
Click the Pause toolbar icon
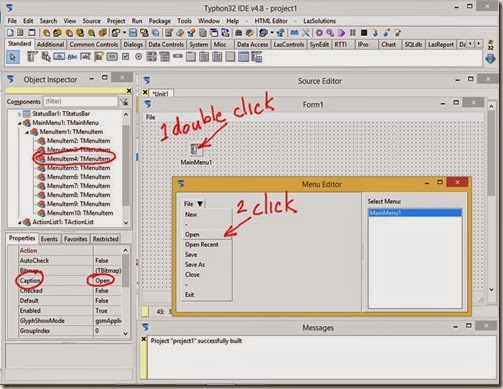(353, 33)
